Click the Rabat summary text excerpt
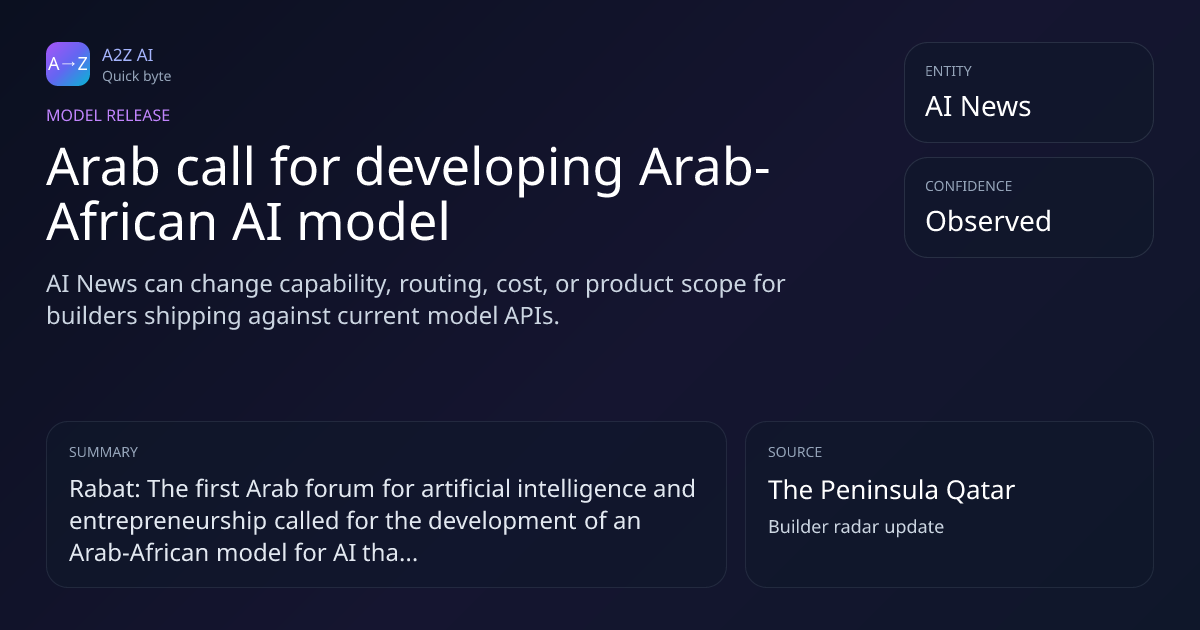Screen dimensions: 1200x630 point(382,521)
